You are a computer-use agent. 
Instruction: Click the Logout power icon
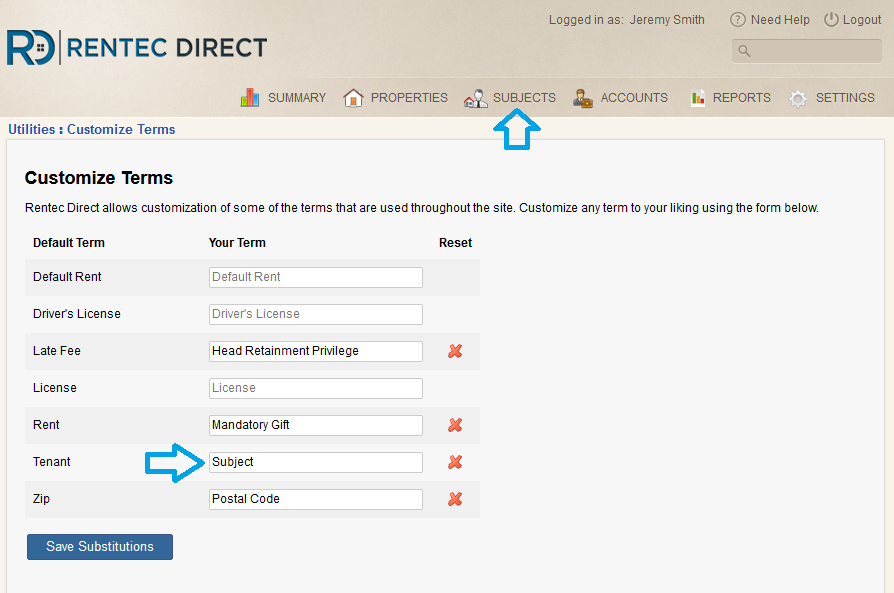click(831, 20)
